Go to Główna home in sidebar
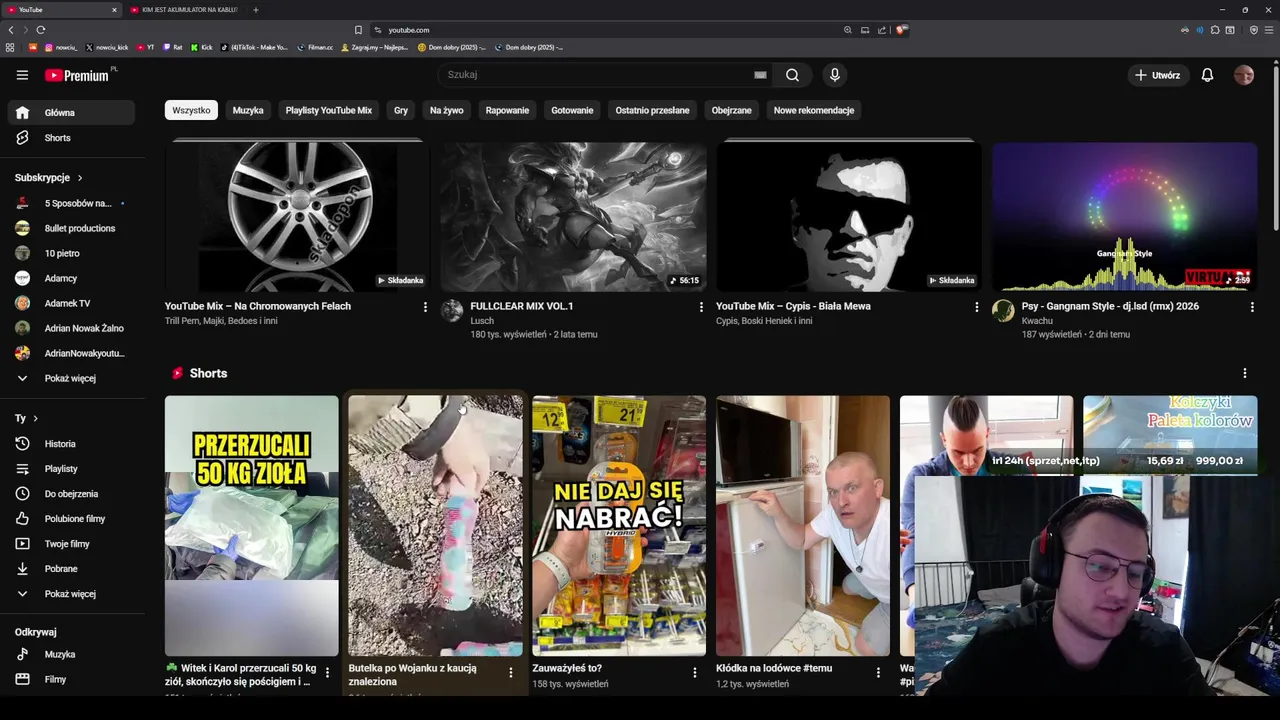Viewport: 1280px width, 720px height. pos(71,113)
